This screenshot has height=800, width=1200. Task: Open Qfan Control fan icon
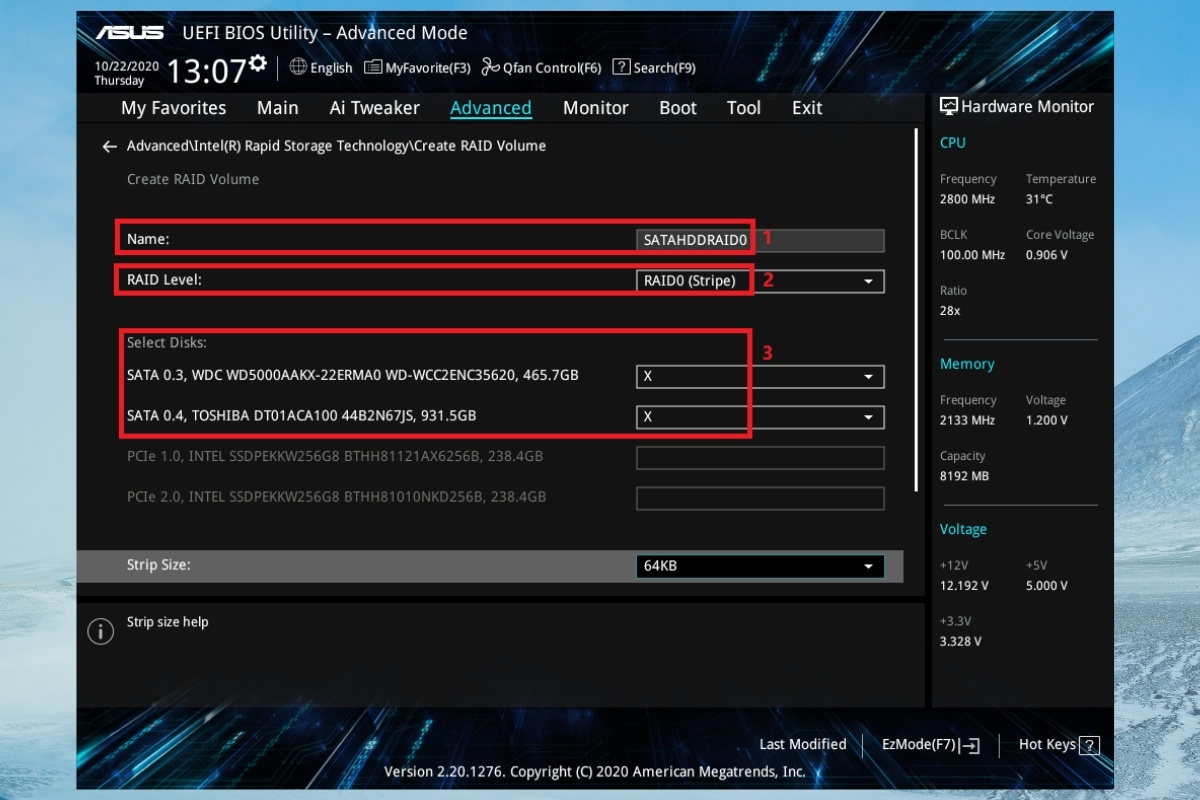(490, 67)
